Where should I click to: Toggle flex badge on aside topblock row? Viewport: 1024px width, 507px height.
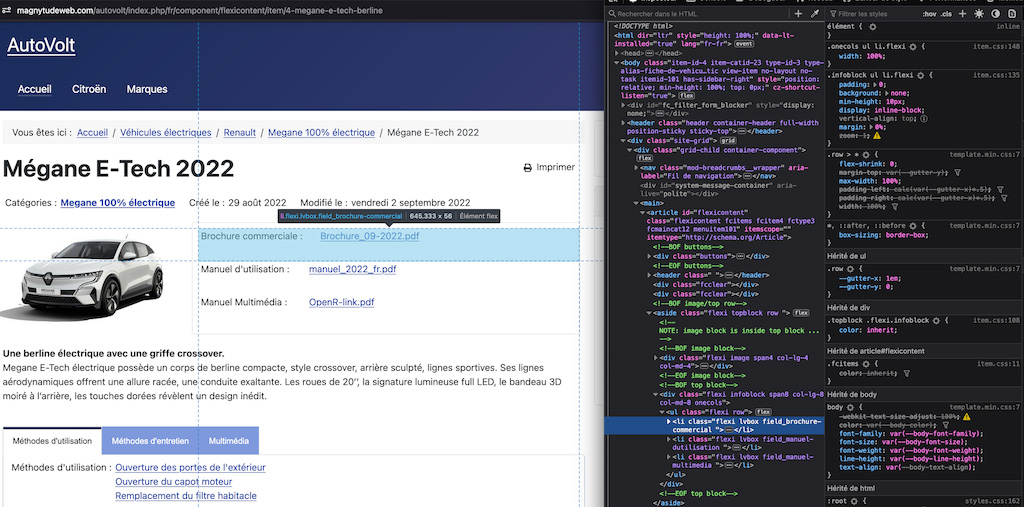click(801, 313)
